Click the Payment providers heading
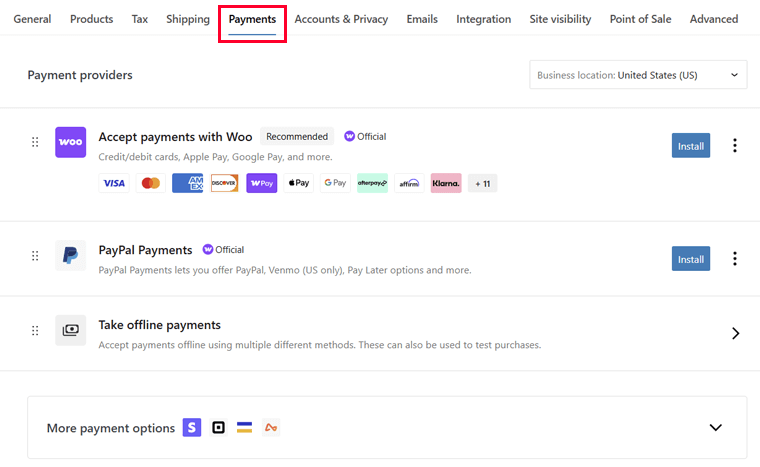Screen dimensions: 760x467 80,75
